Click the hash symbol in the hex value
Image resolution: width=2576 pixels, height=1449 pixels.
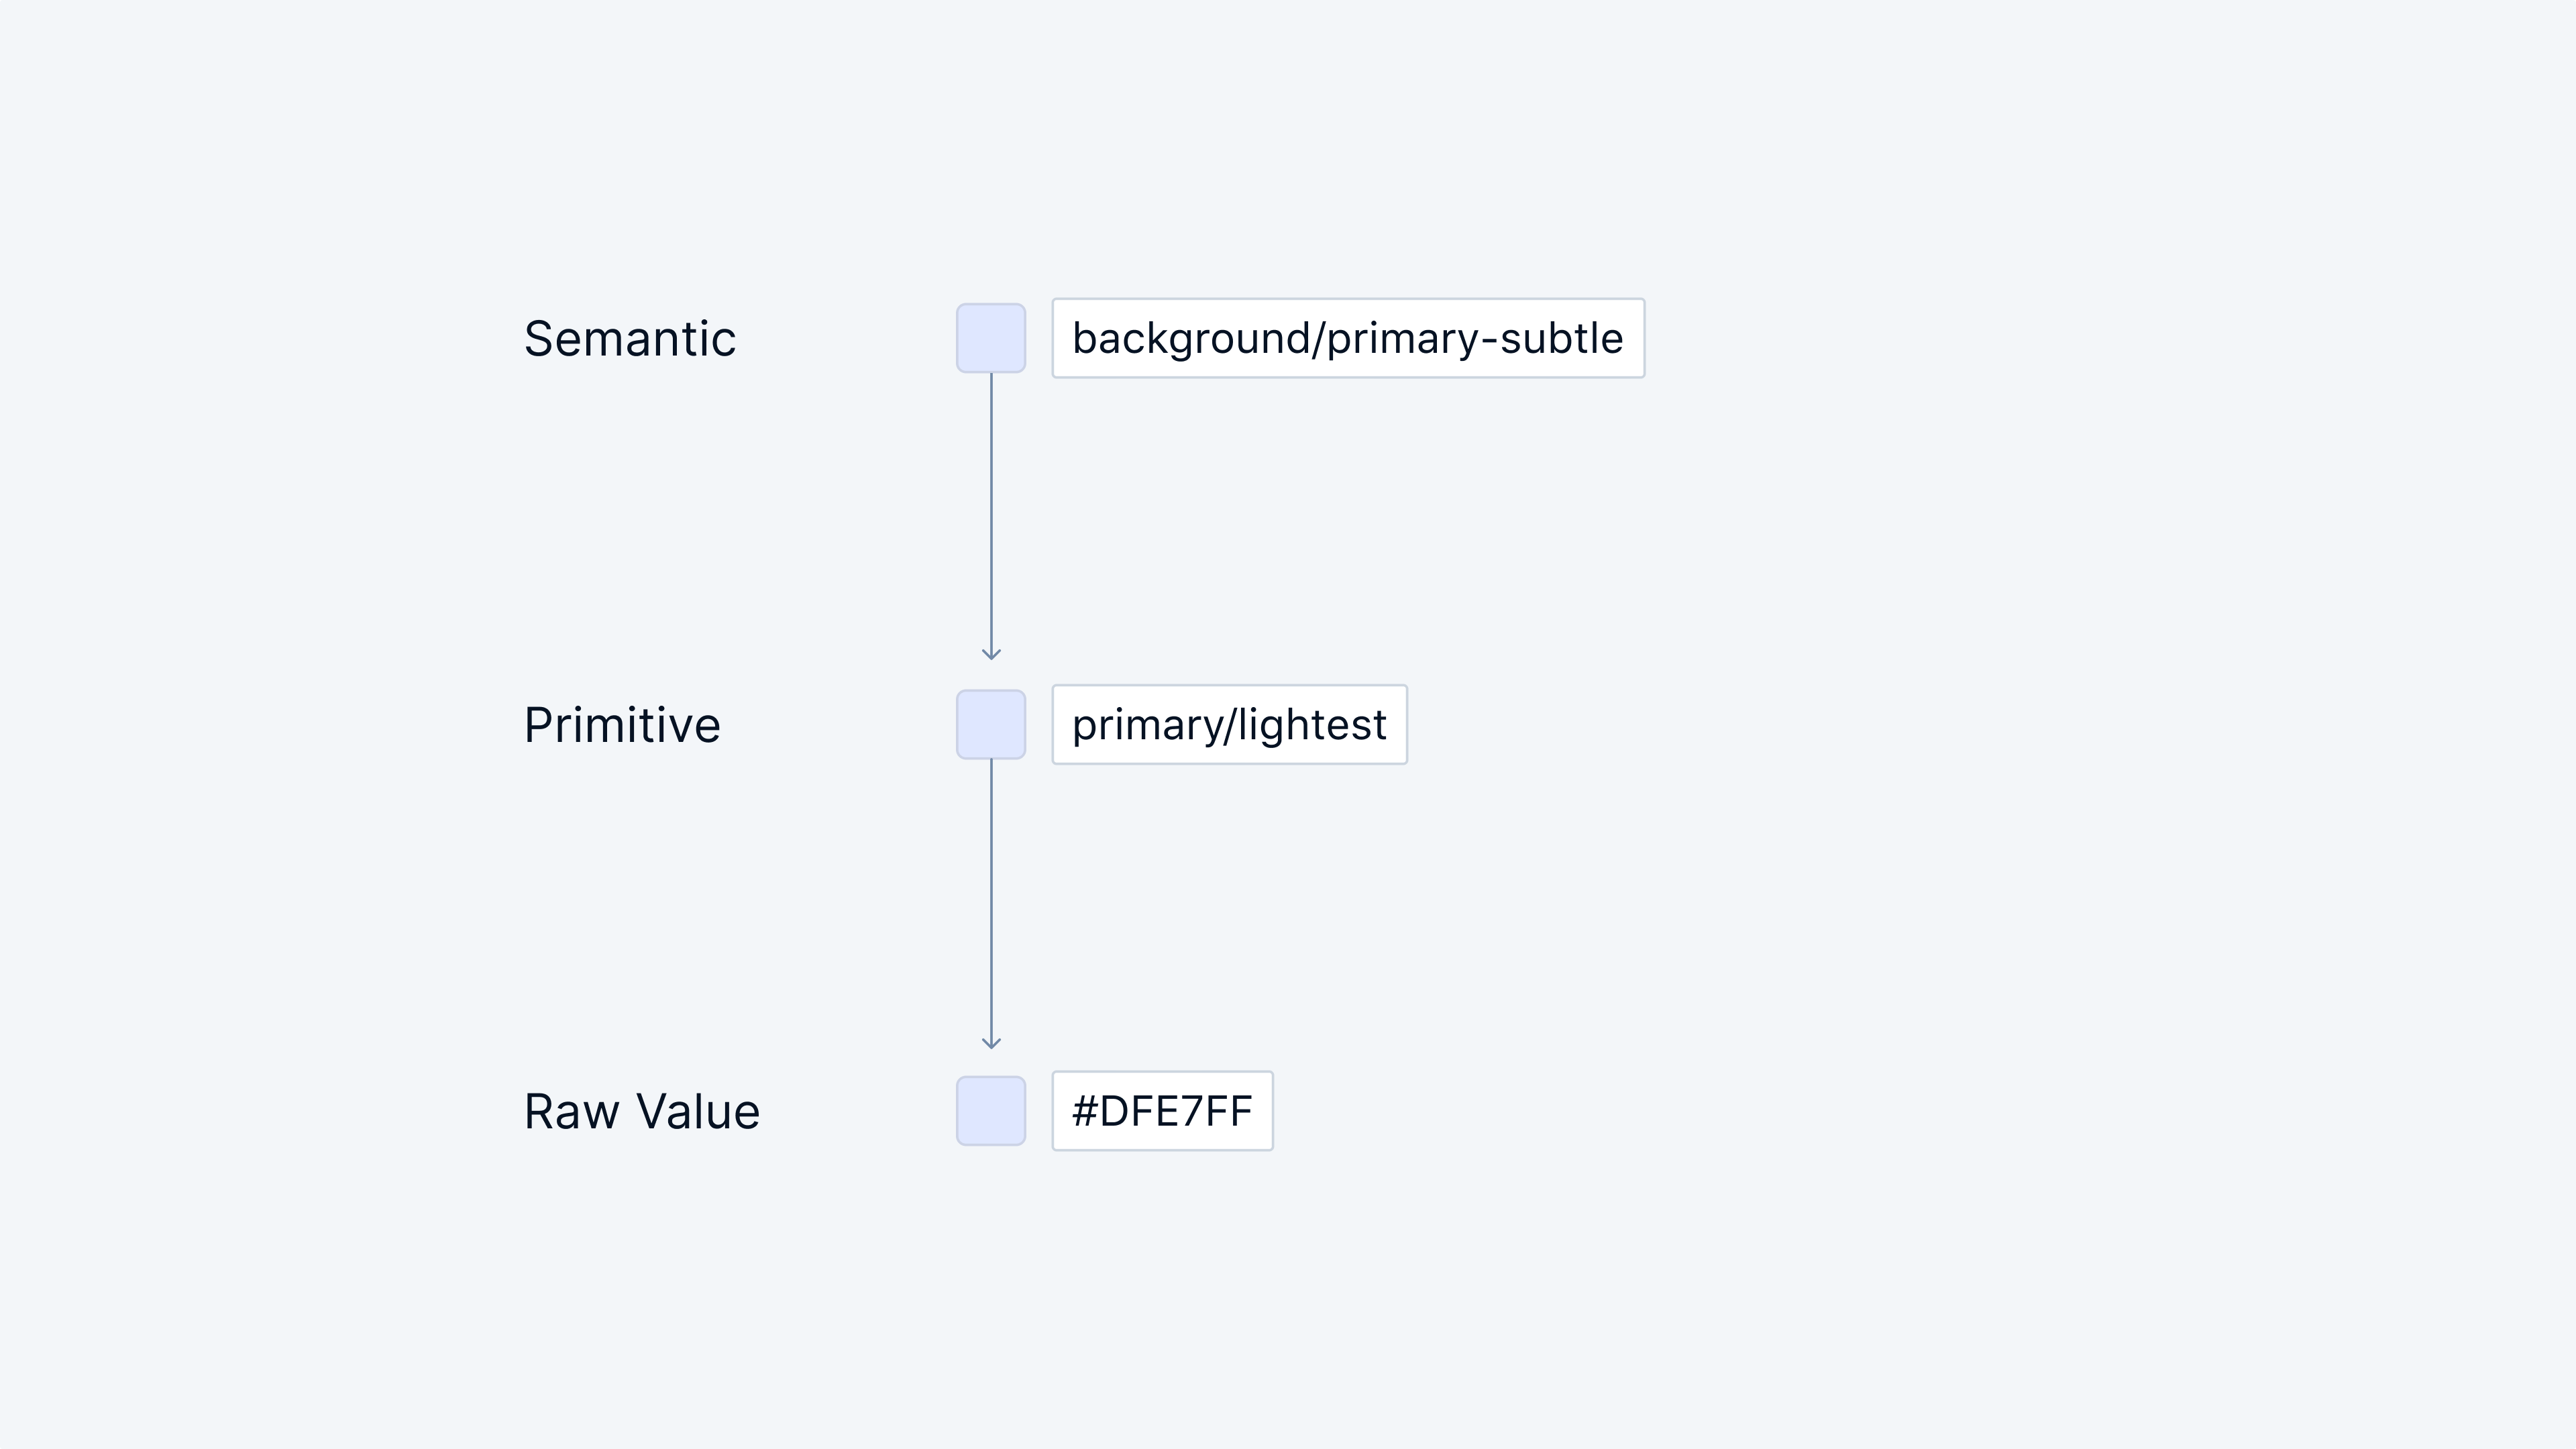click(x=1083, y=1111)
